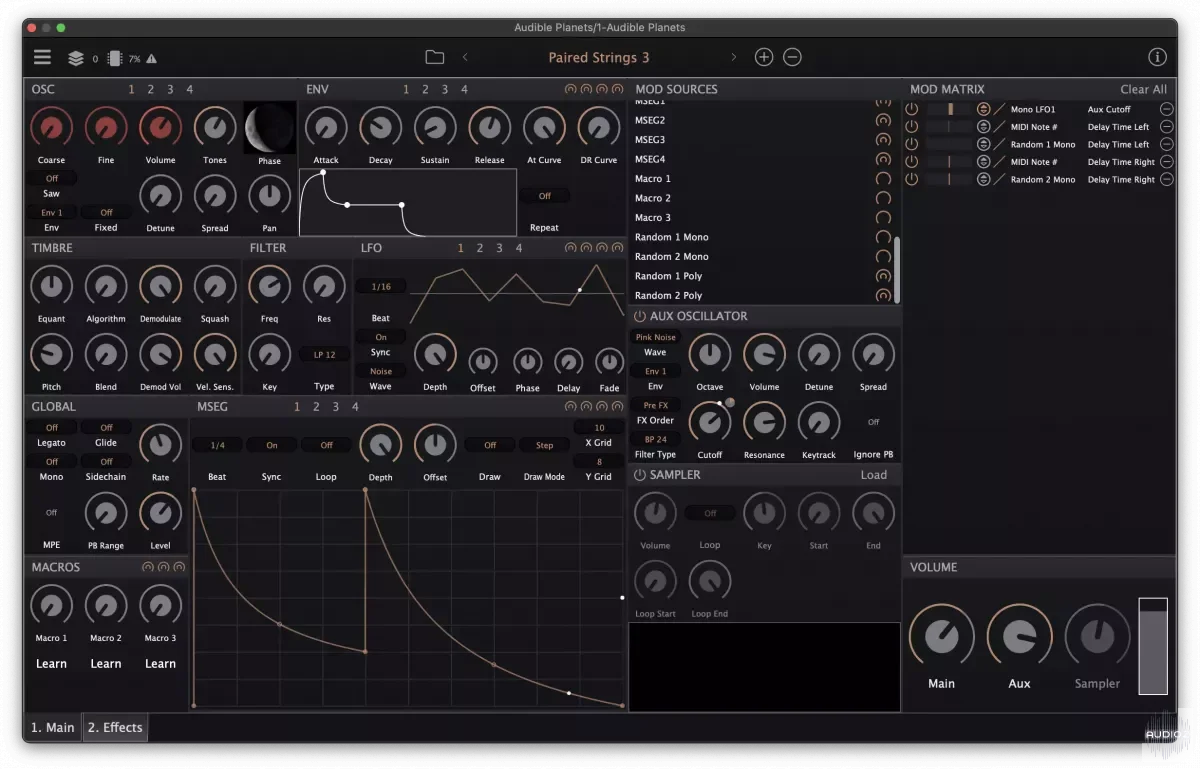This screenshot has height=769, width=1200.
Task: Open the info button
Action: 1157,58
